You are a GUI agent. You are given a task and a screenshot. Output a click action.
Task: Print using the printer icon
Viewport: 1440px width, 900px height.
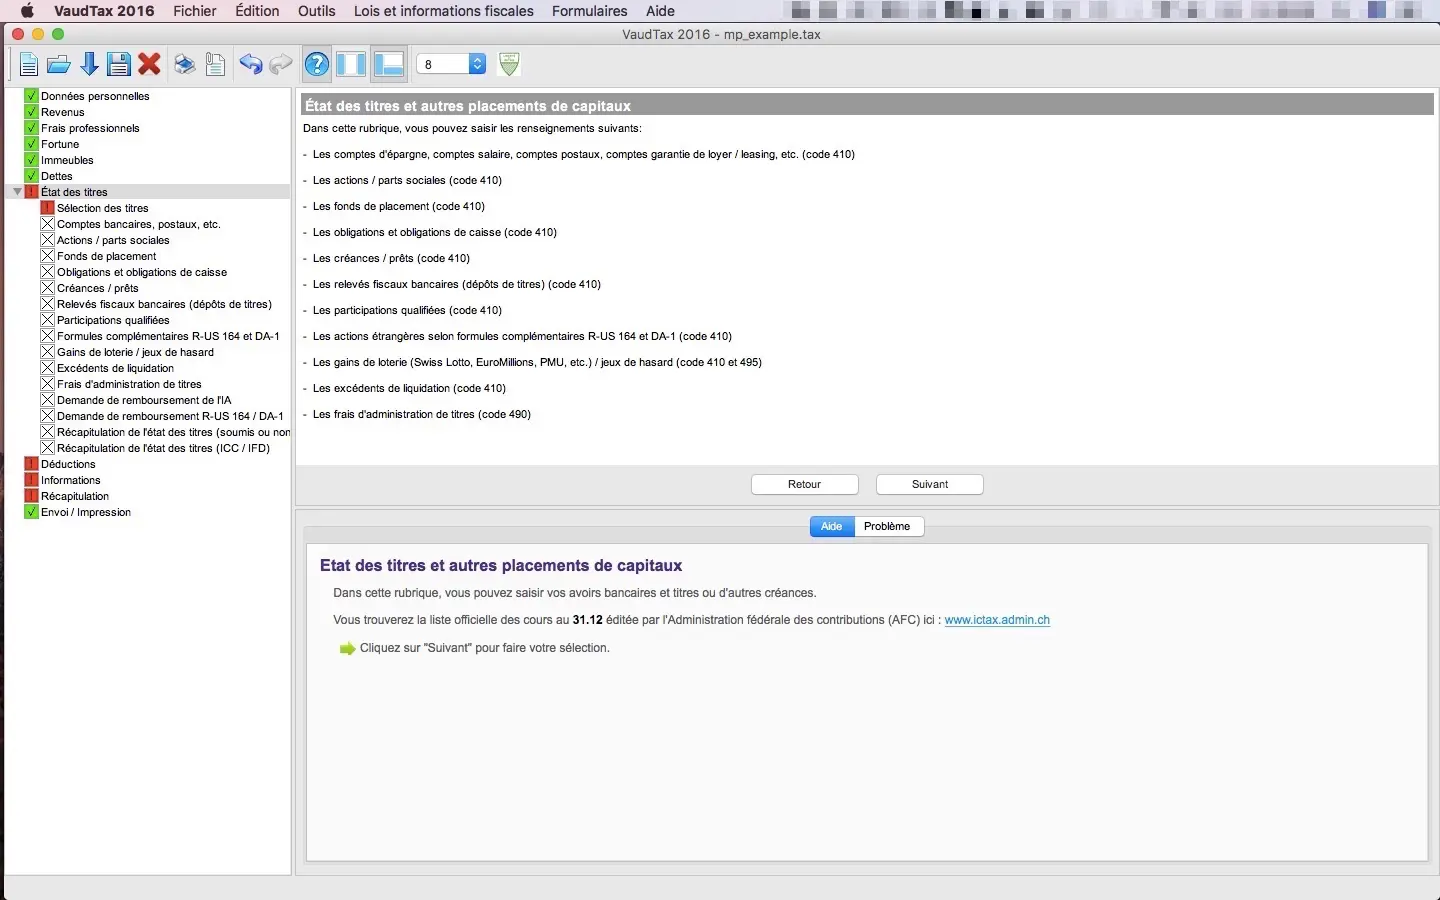tap(185, 65)
